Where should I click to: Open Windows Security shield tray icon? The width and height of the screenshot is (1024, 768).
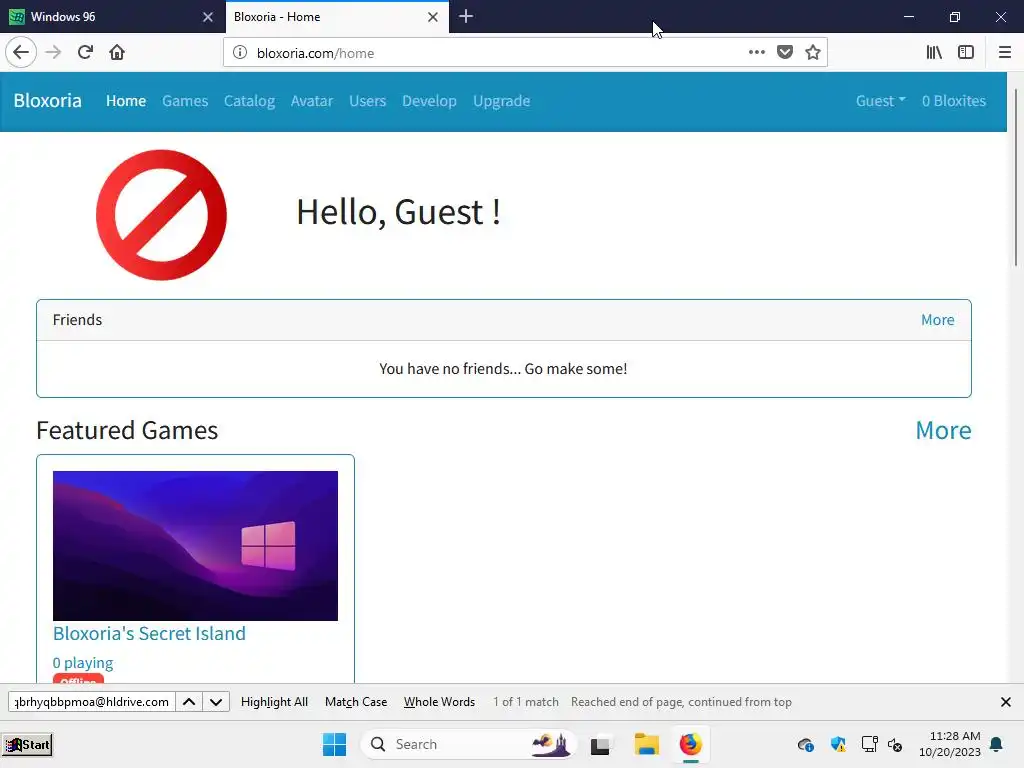tap(838, 744)
